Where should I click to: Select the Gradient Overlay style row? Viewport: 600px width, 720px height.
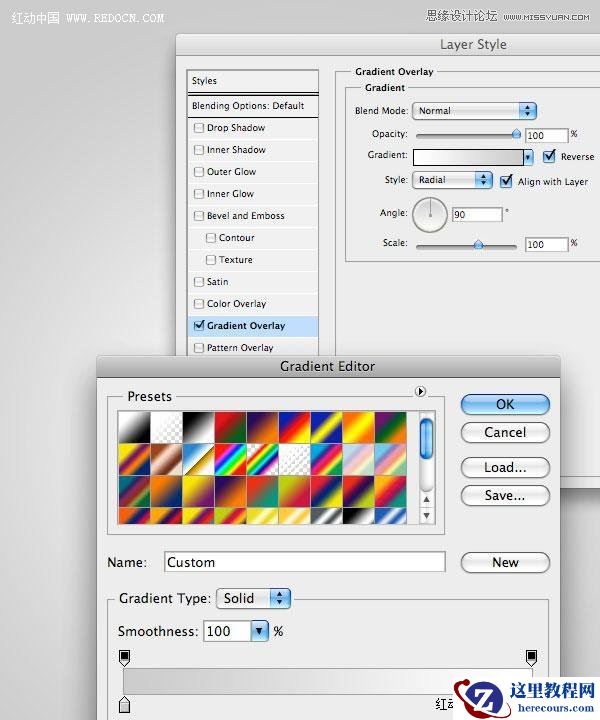252,326
